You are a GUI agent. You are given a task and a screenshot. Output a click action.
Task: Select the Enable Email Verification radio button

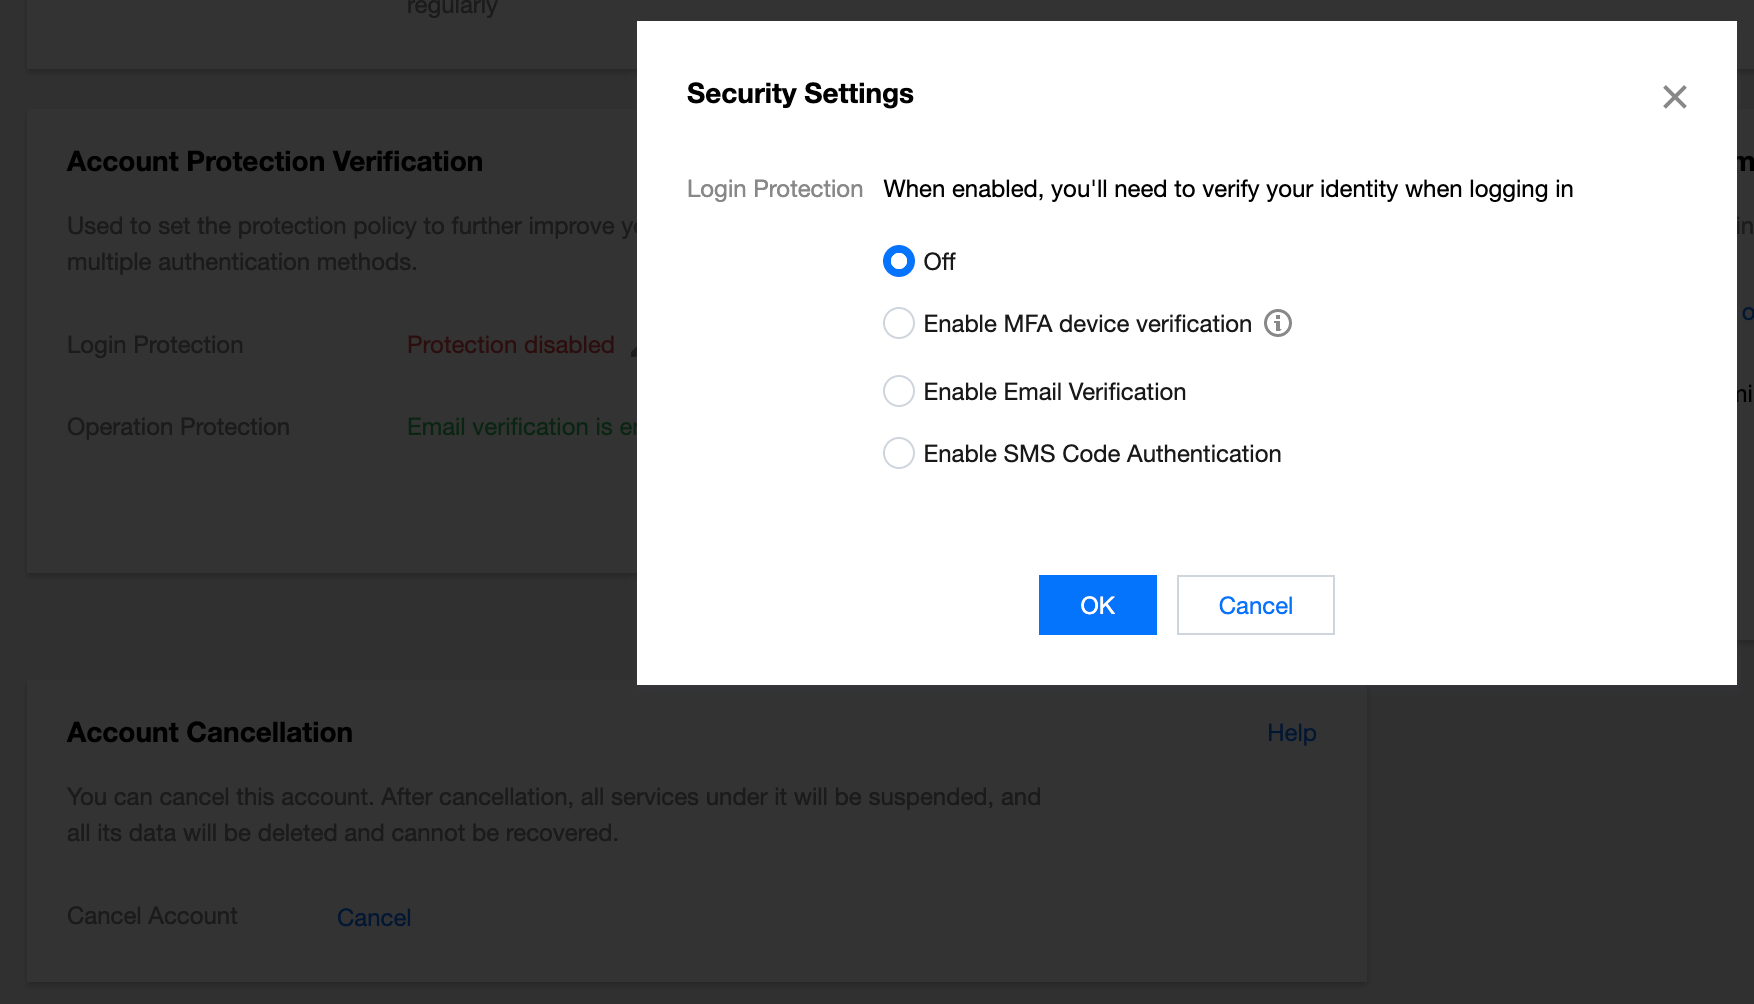click(899, 391)
